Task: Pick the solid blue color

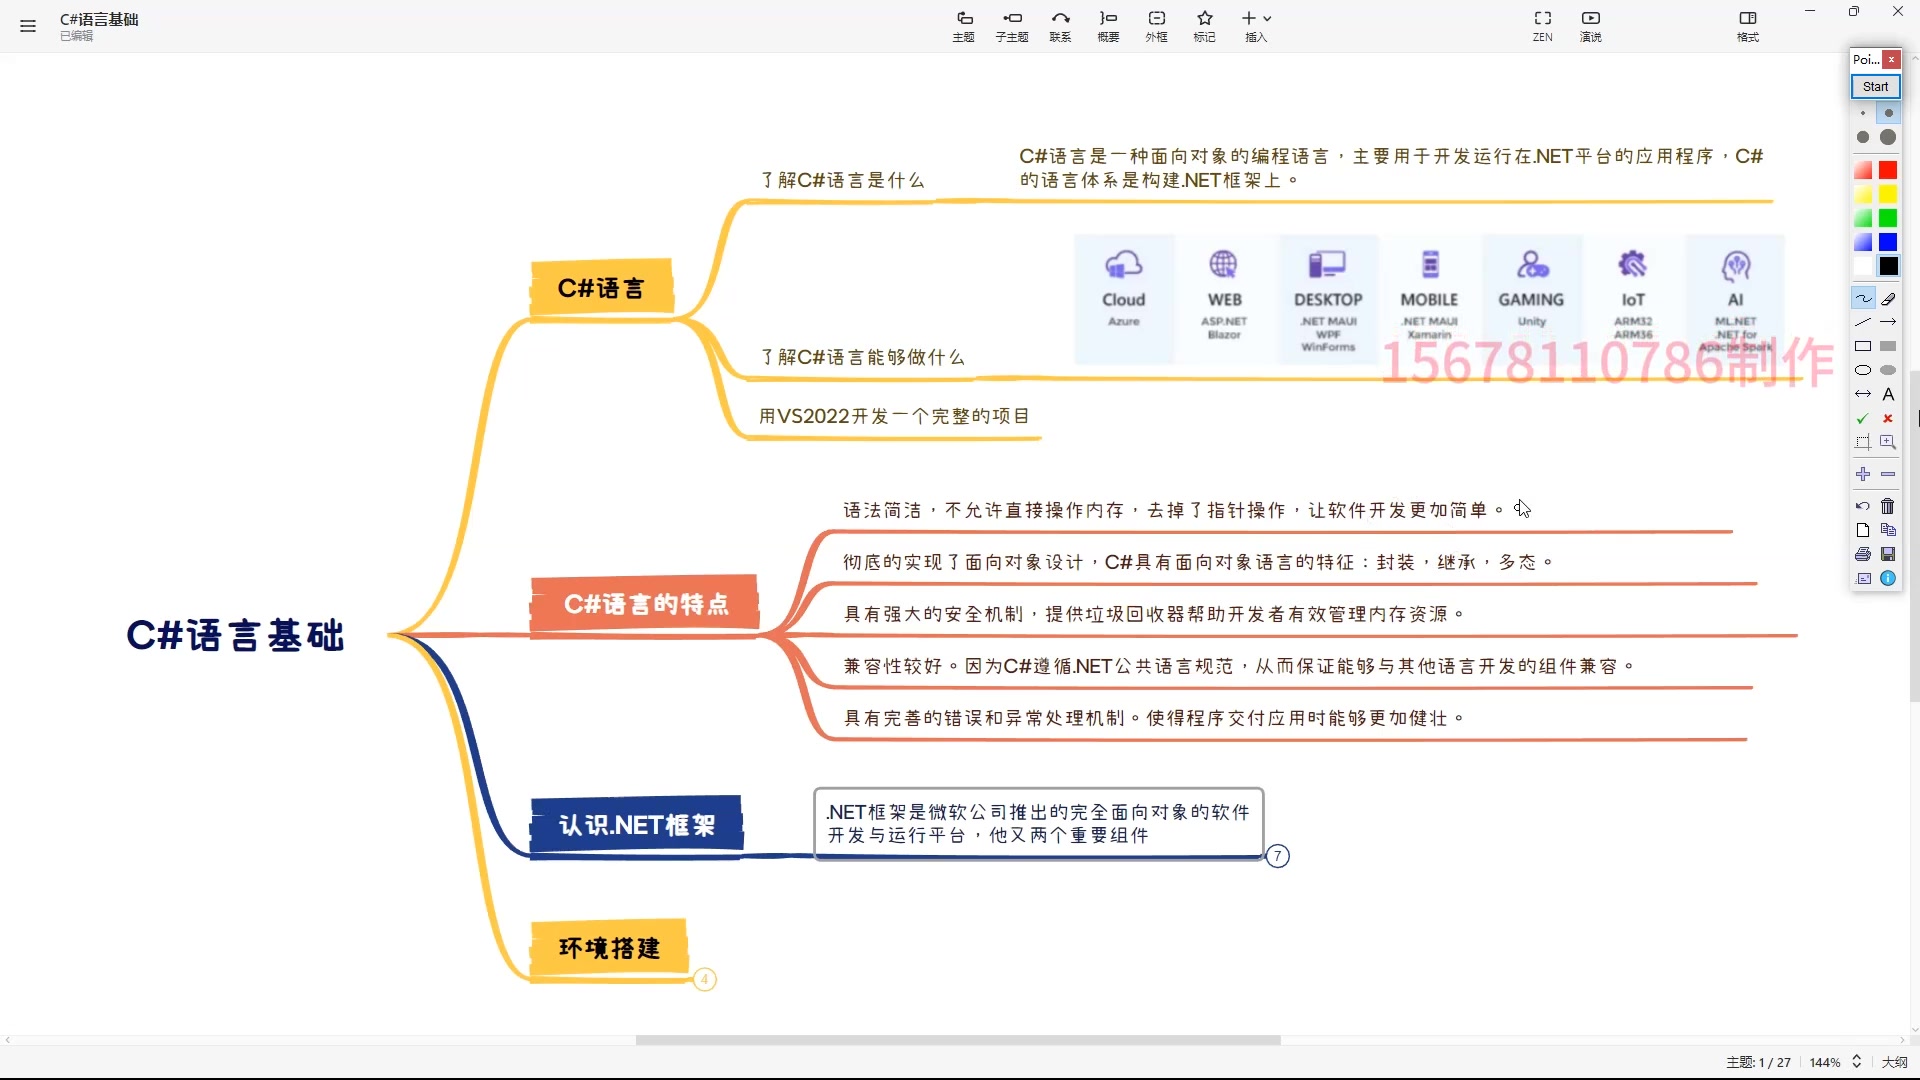Action: pos(1888,242)
